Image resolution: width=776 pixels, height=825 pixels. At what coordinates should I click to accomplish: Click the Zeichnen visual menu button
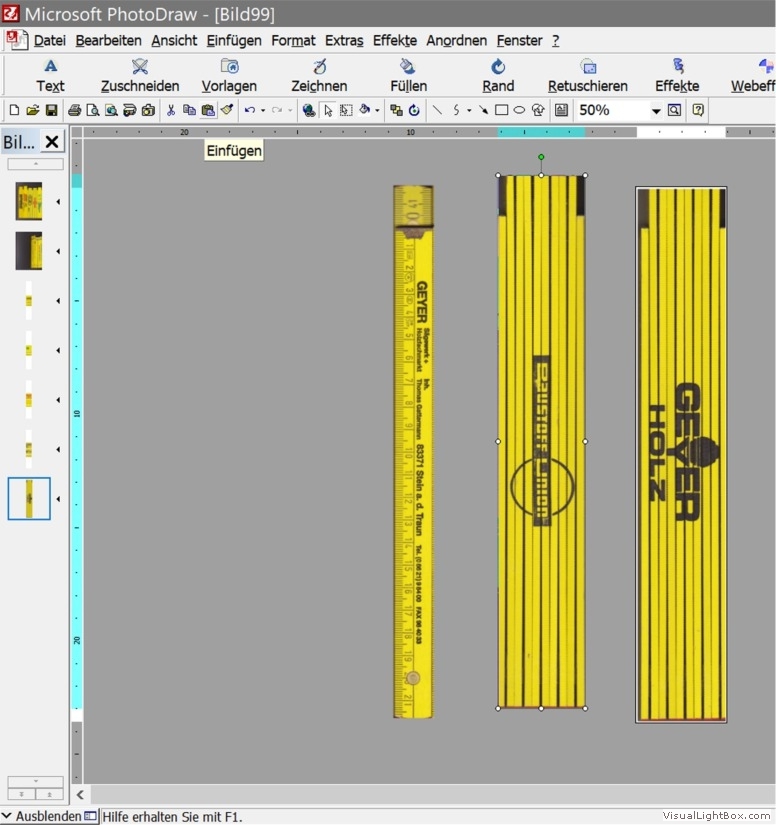click(319, 76)
